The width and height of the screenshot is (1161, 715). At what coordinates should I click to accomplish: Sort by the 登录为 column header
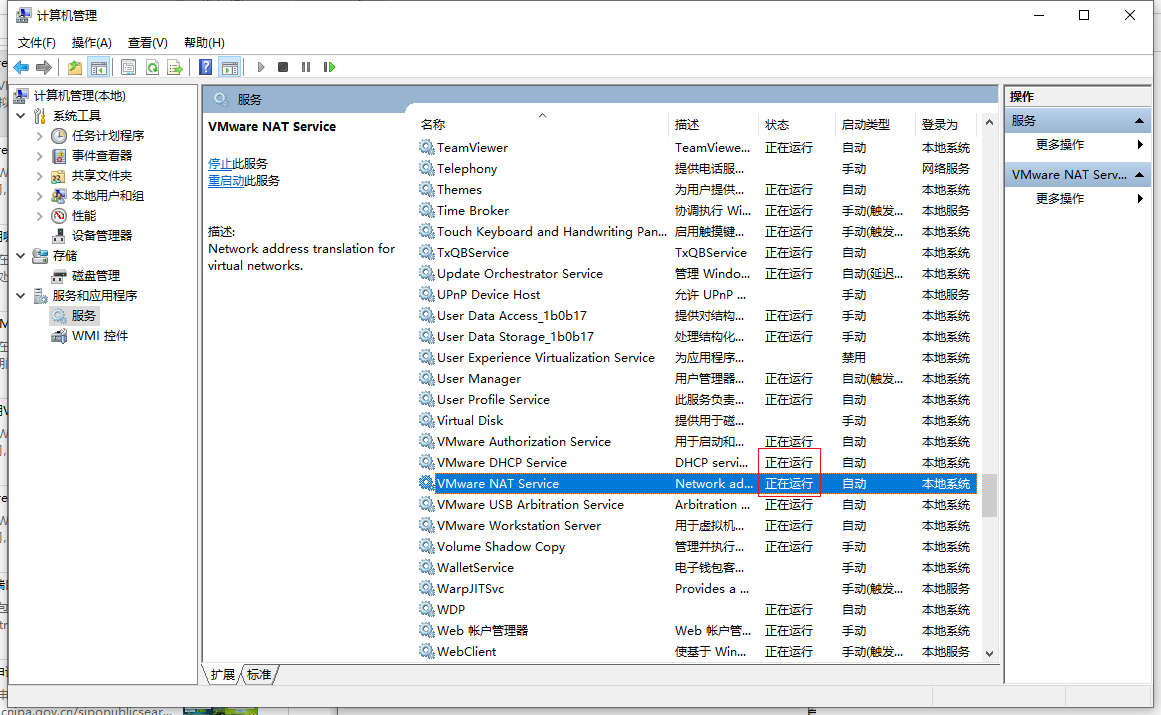[x=946, y=124]
